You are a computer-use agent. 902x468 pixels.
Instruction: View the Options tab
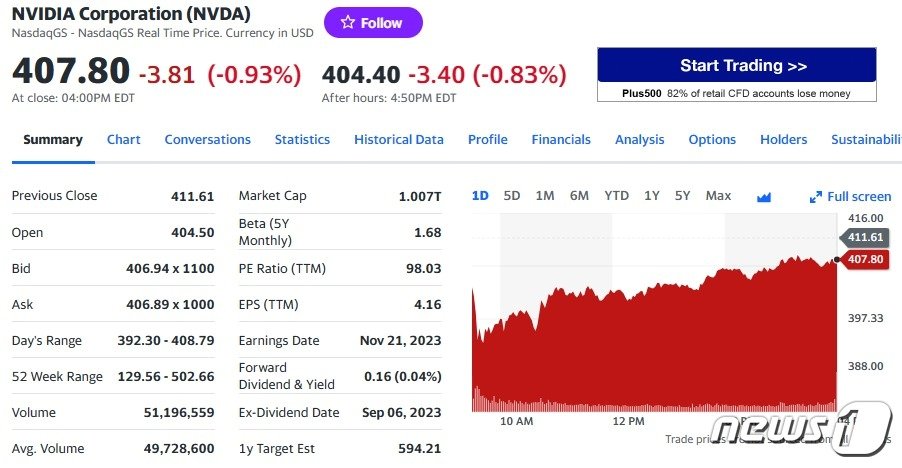712,140
